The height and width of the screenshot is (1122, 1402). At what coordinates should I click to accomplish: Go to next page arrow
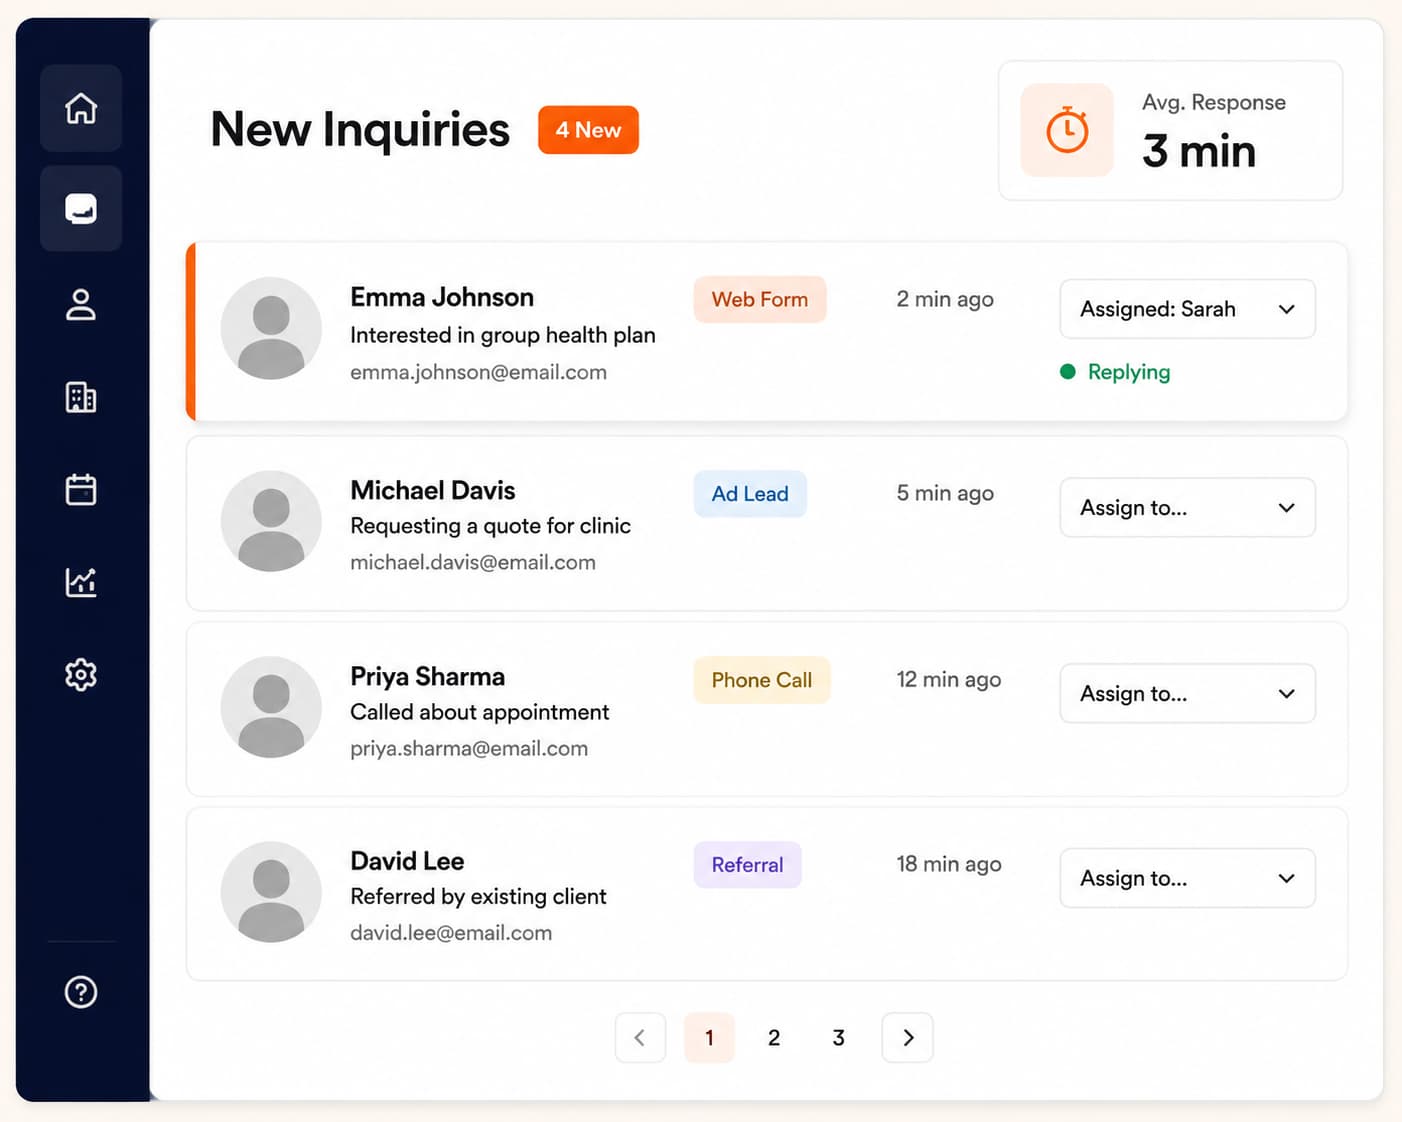pyautogui.click(x=908, y=1037)
